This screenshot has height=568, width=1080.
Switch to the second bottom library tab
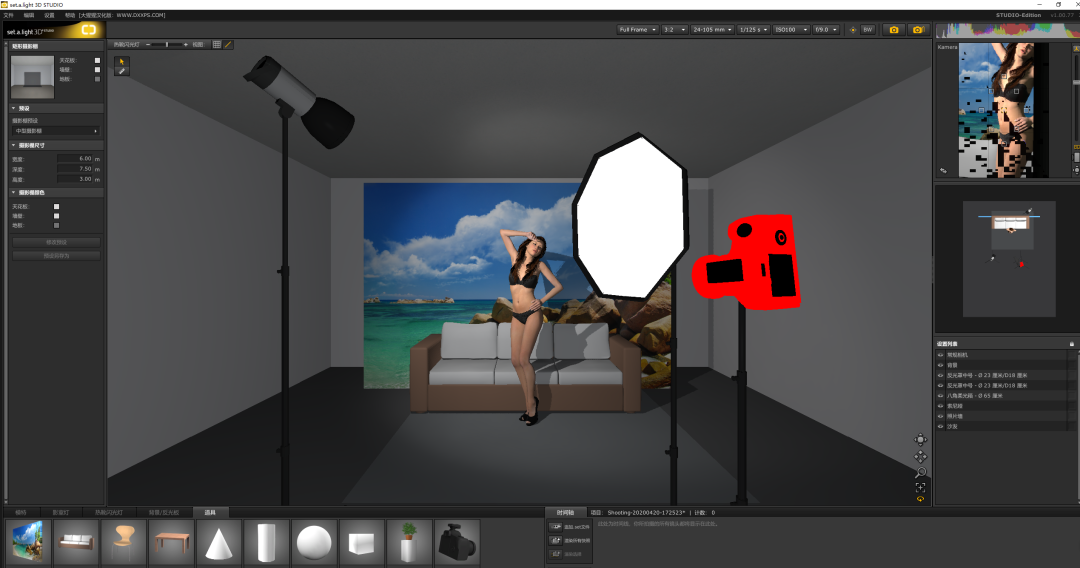pos(61,512)
